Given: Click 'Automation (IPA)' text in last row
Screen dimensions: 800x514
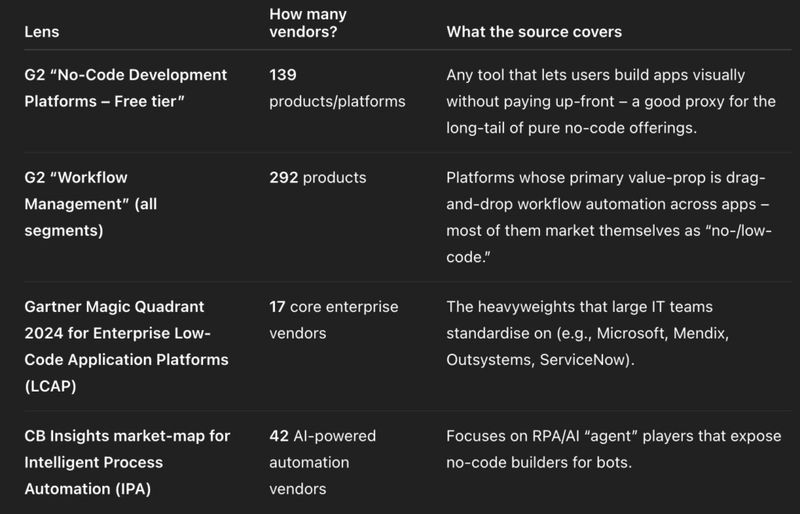Looking at the screenshot, I should (88, 489).
